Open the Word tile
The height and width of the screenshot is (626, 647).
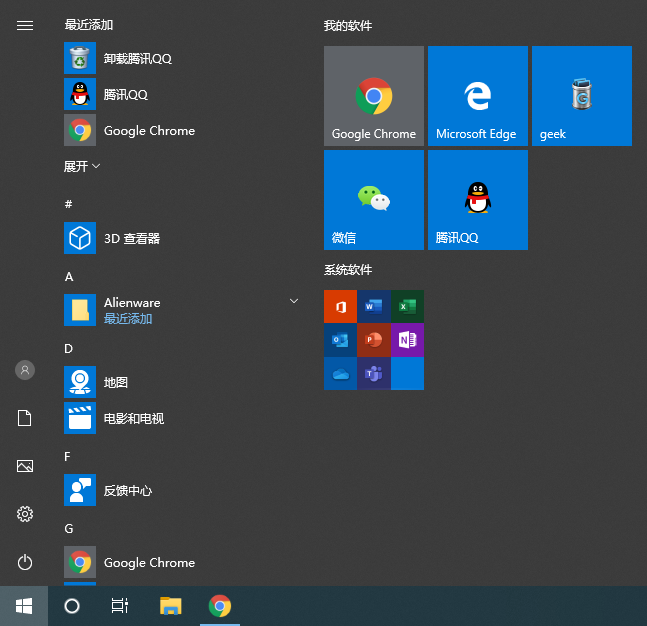click(x=374, y=306)
